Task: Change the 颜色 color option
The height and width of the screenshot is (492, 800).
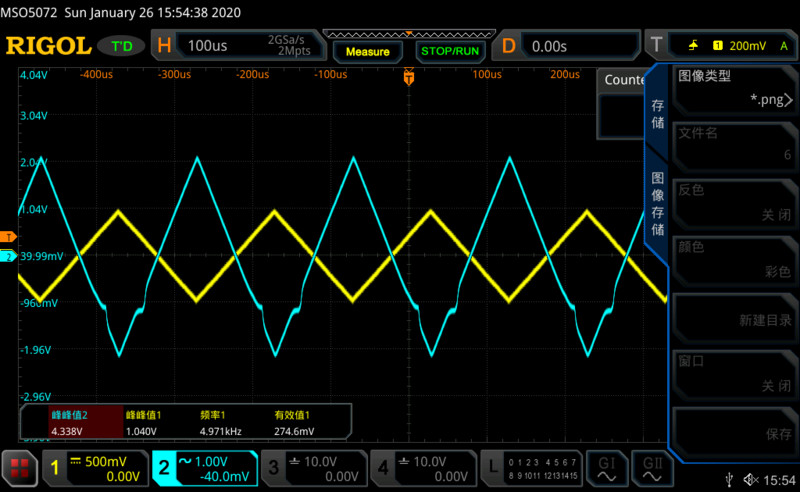Action: pyautogui.click(x=735, y=259)
